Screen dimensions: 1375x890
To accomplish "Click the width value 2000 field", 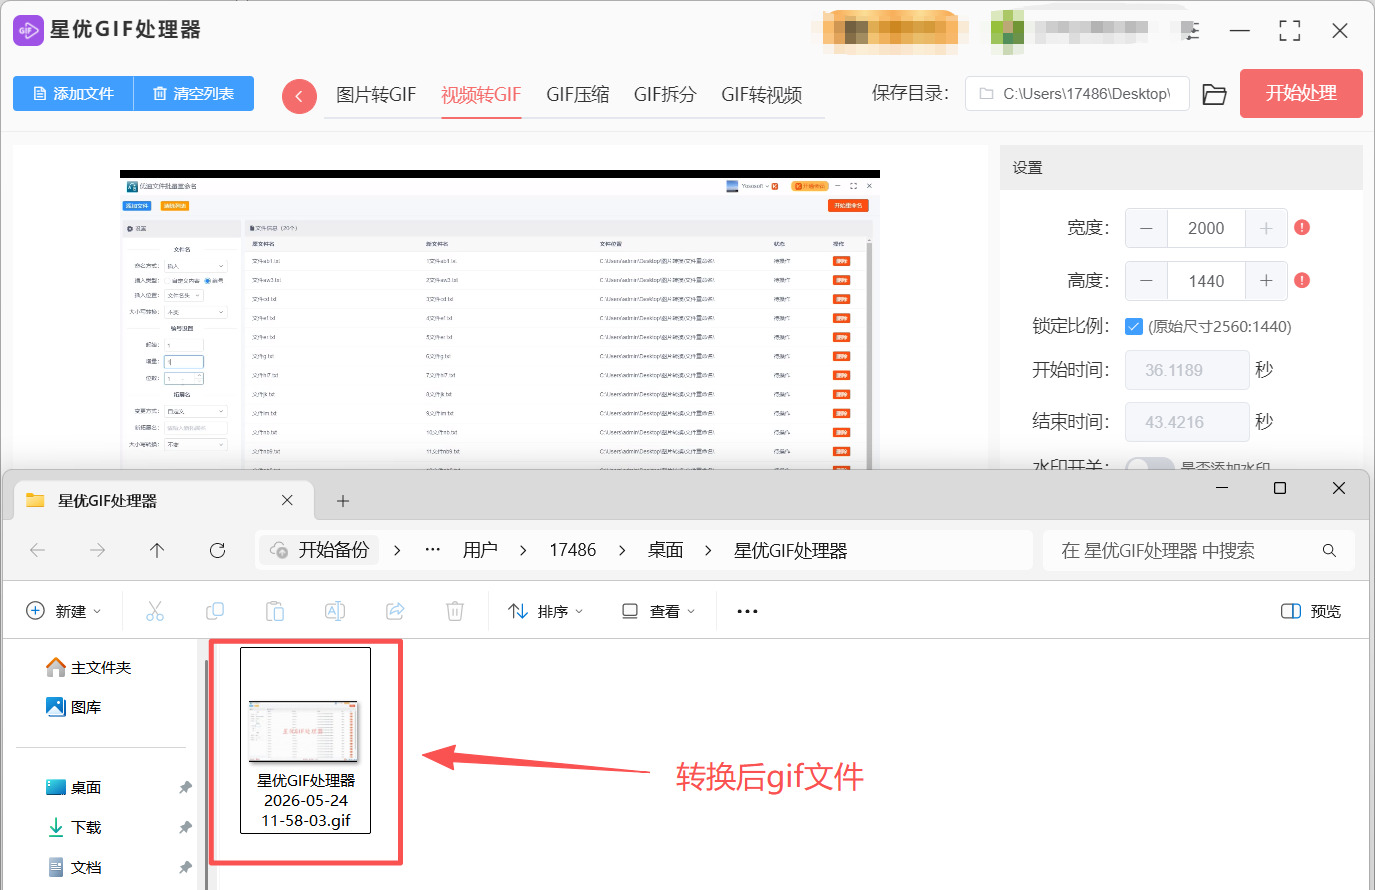I will pos(1206,228).
